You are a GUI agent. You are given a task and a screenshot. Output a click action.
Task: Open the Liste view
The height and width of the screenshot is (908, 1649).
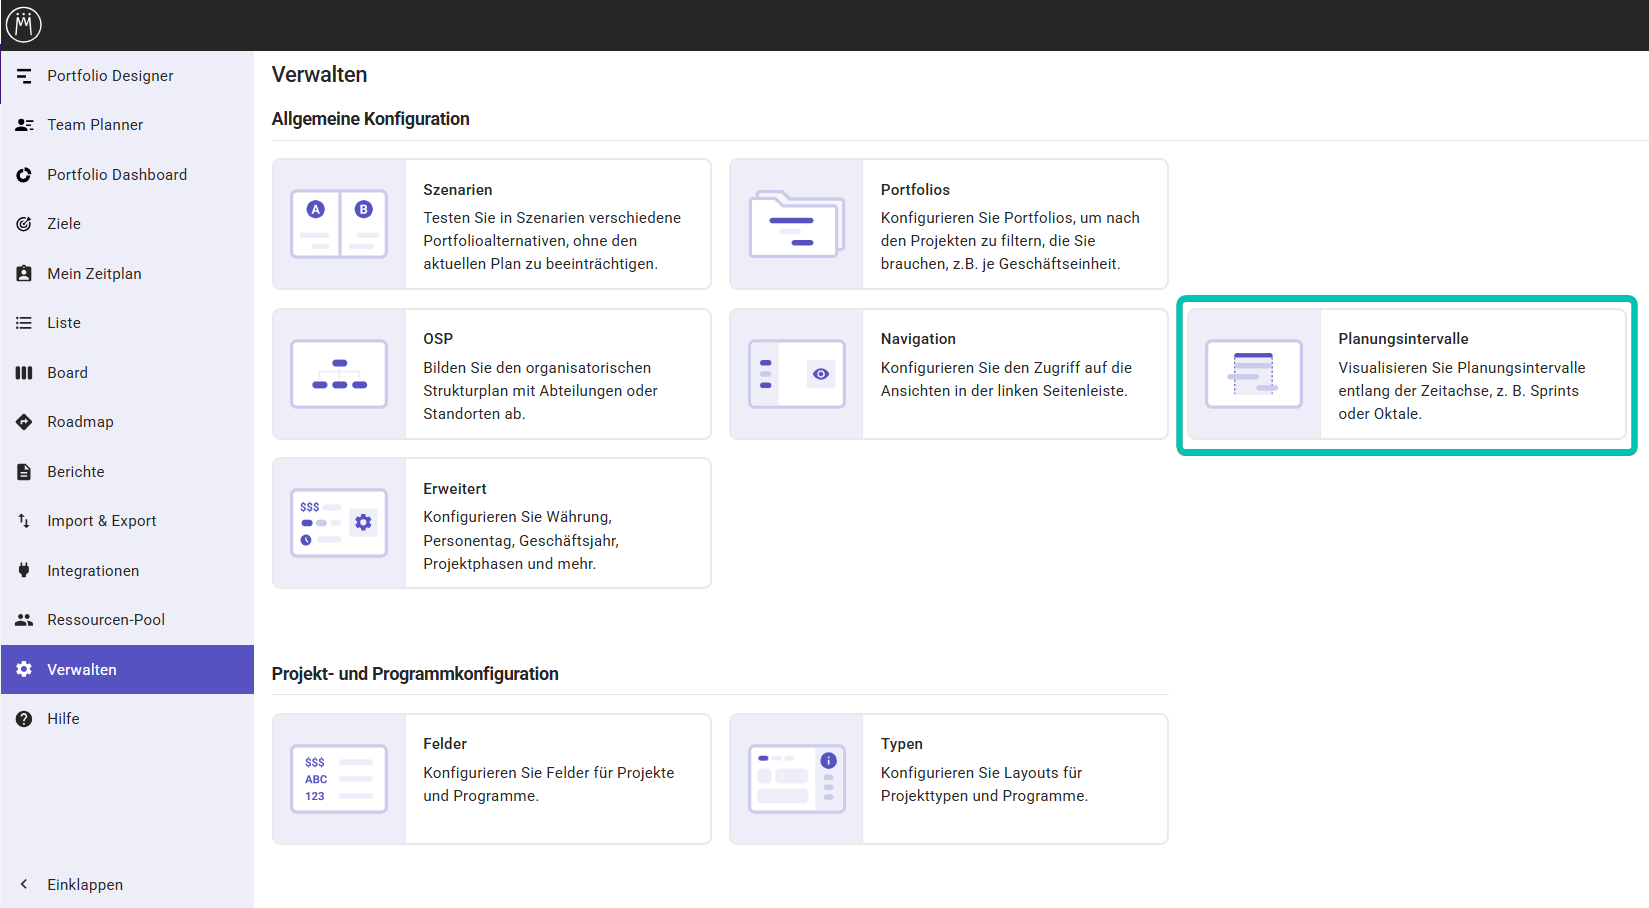point(64,323)
